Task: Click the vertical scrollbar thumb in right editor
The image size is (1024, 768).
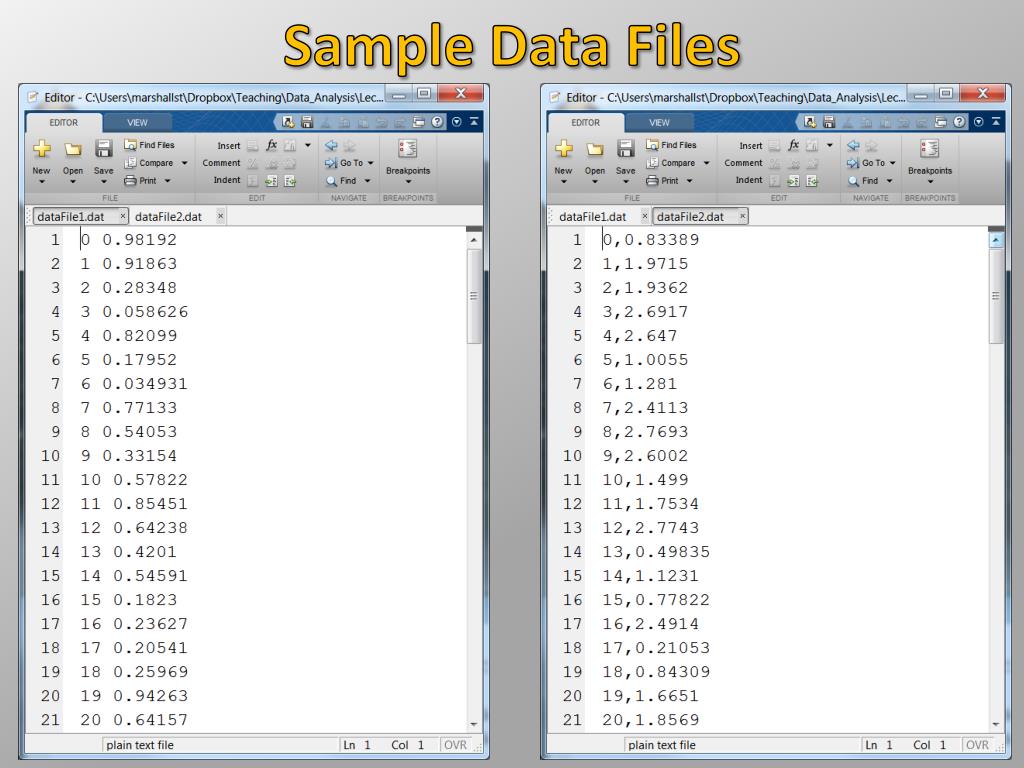Action: (996, 295)
